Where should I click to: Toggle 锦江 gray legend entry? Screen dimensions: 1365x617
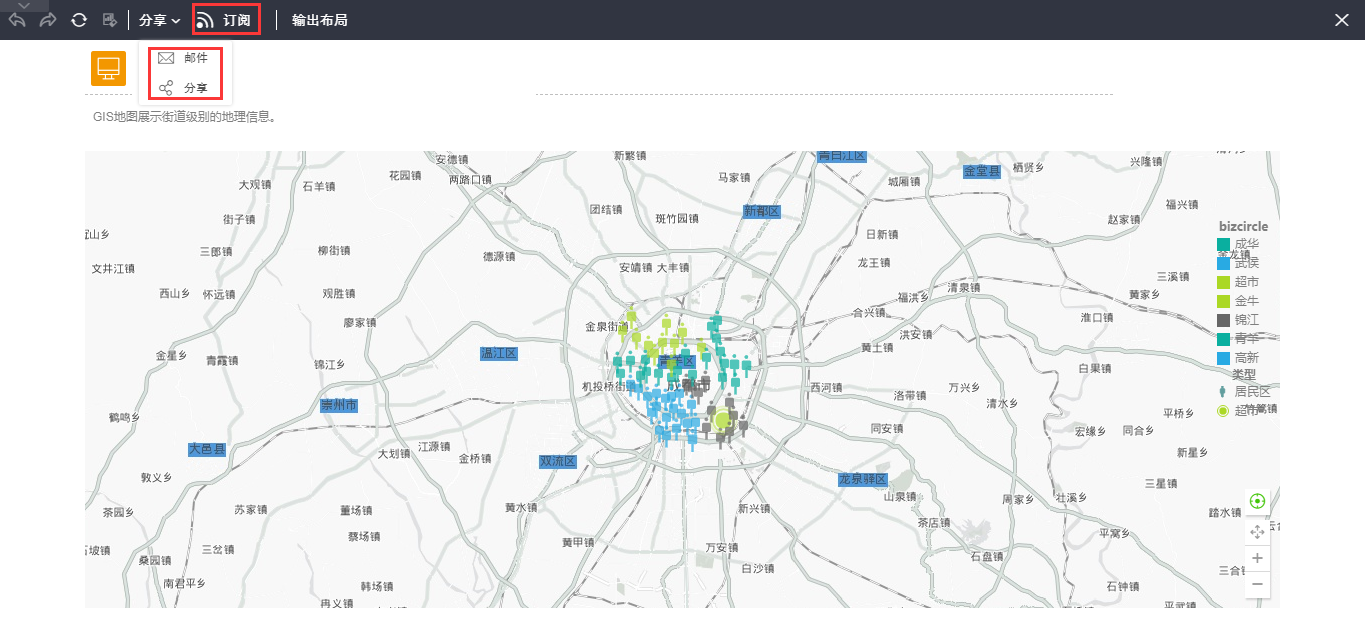click(1245, 320)
